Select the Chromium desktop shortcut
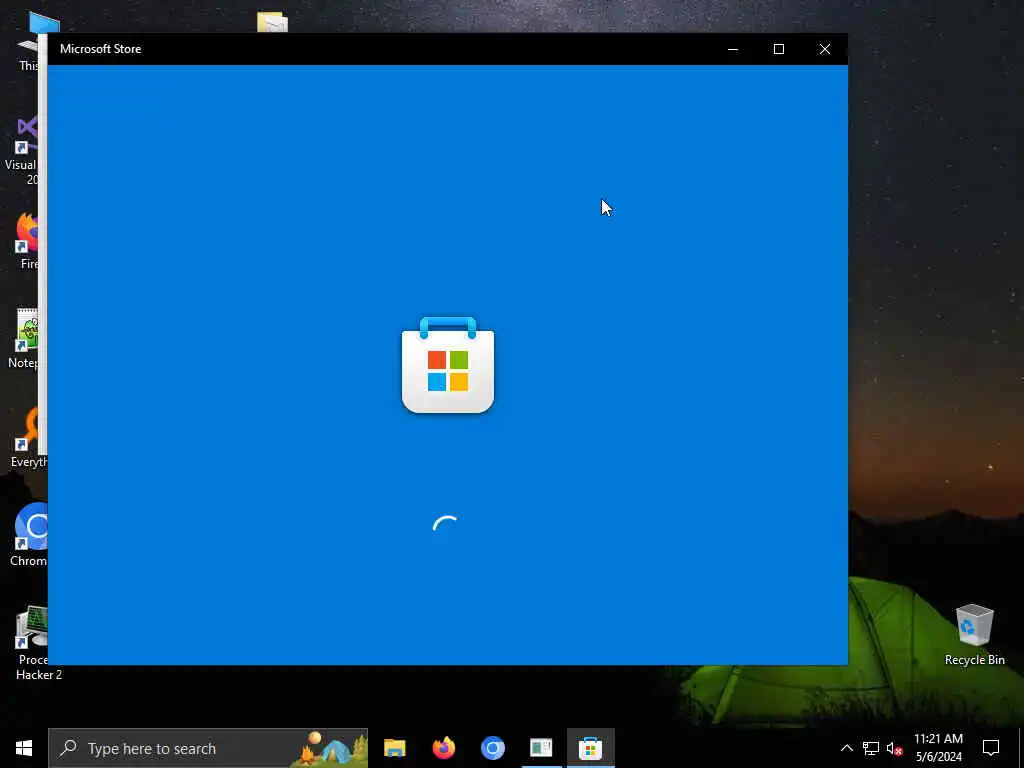 27,535
